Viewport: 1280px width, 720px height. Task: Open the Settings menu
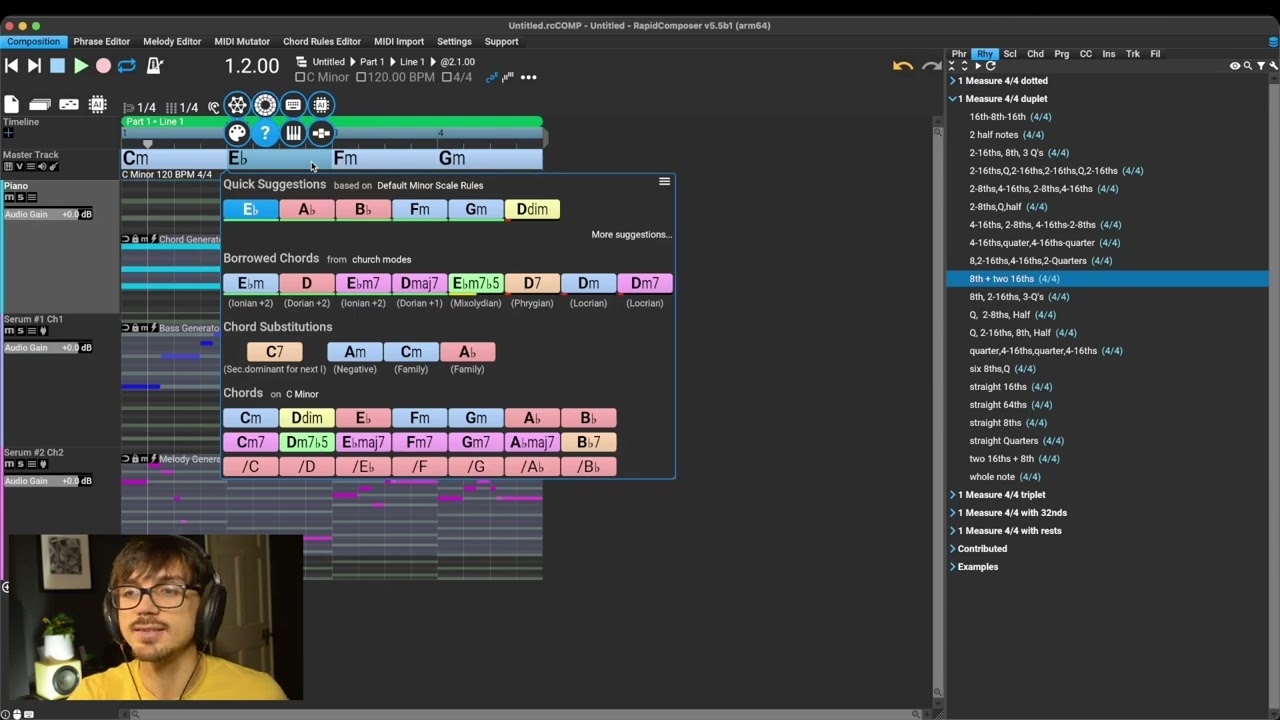pyautogui.click(x=454, y=42)
